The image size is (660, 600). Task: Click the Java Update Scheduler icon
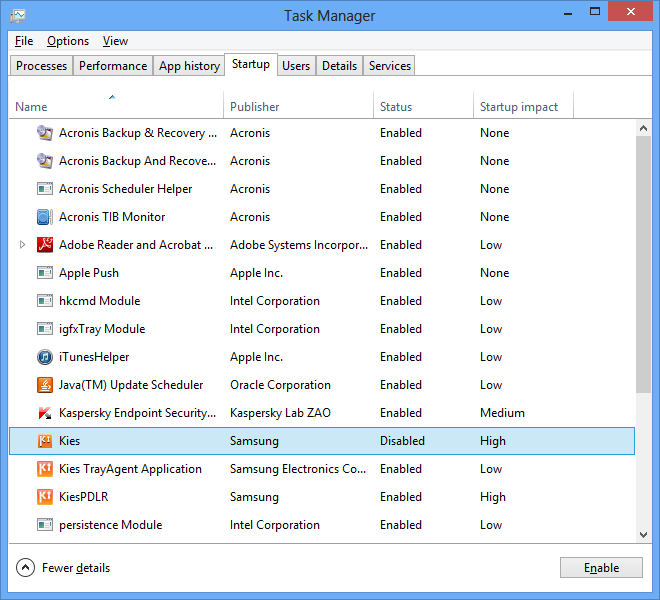(44, 385)
